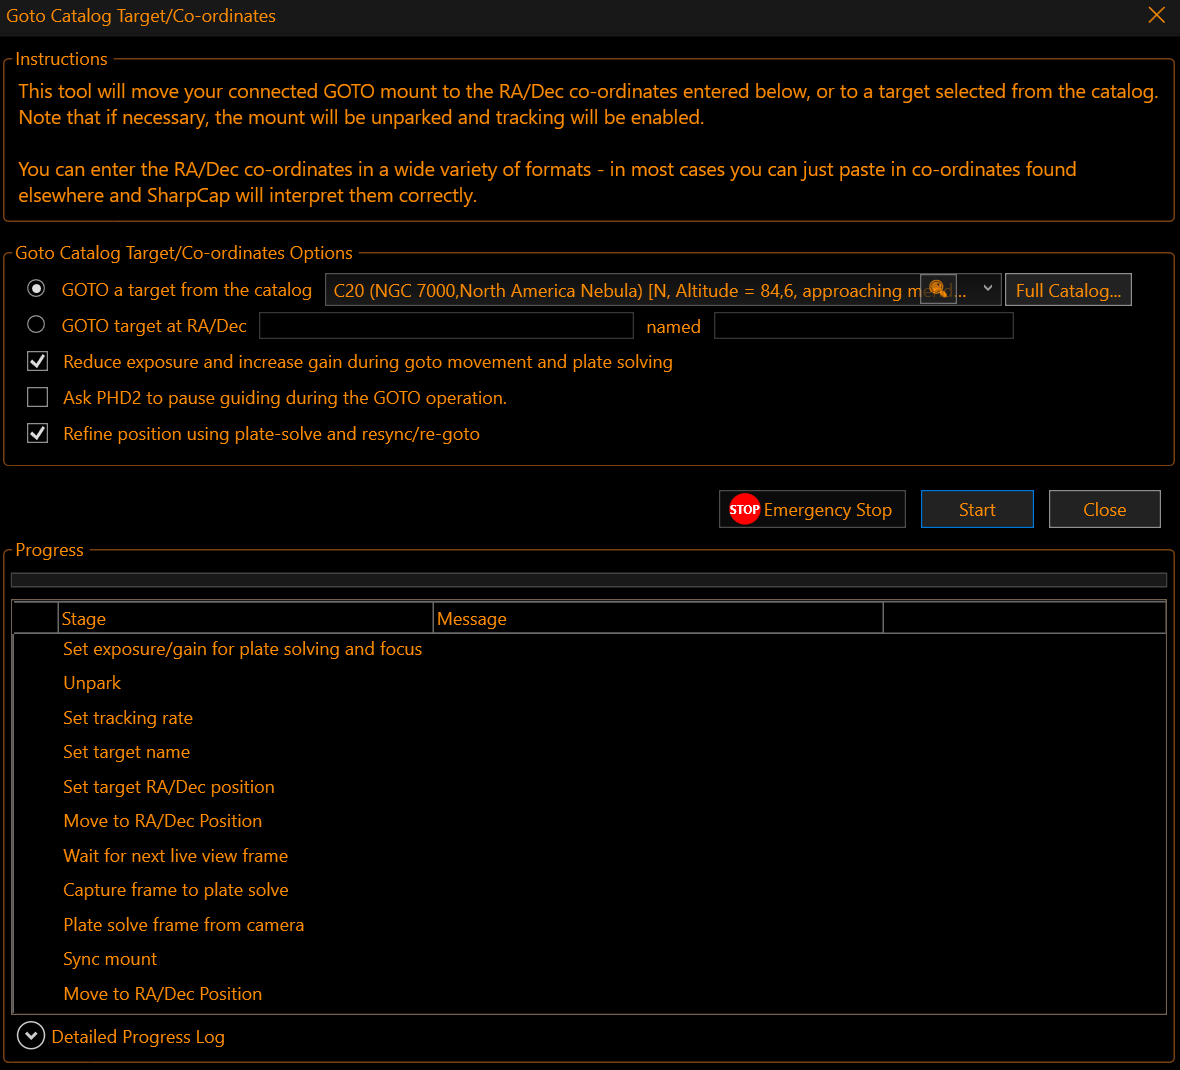
Task: Open the Full Catalog window
Action: click(x=1068, y=290)
